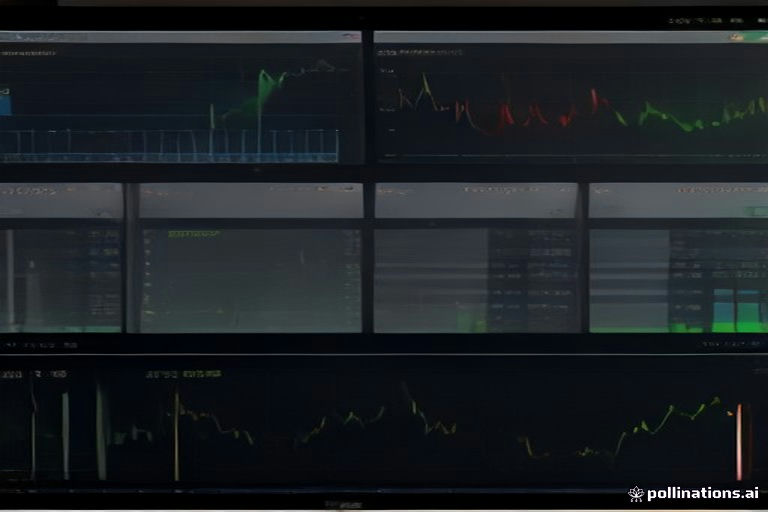Click small flag icon in top-left panel title bar

pos(351,37)
